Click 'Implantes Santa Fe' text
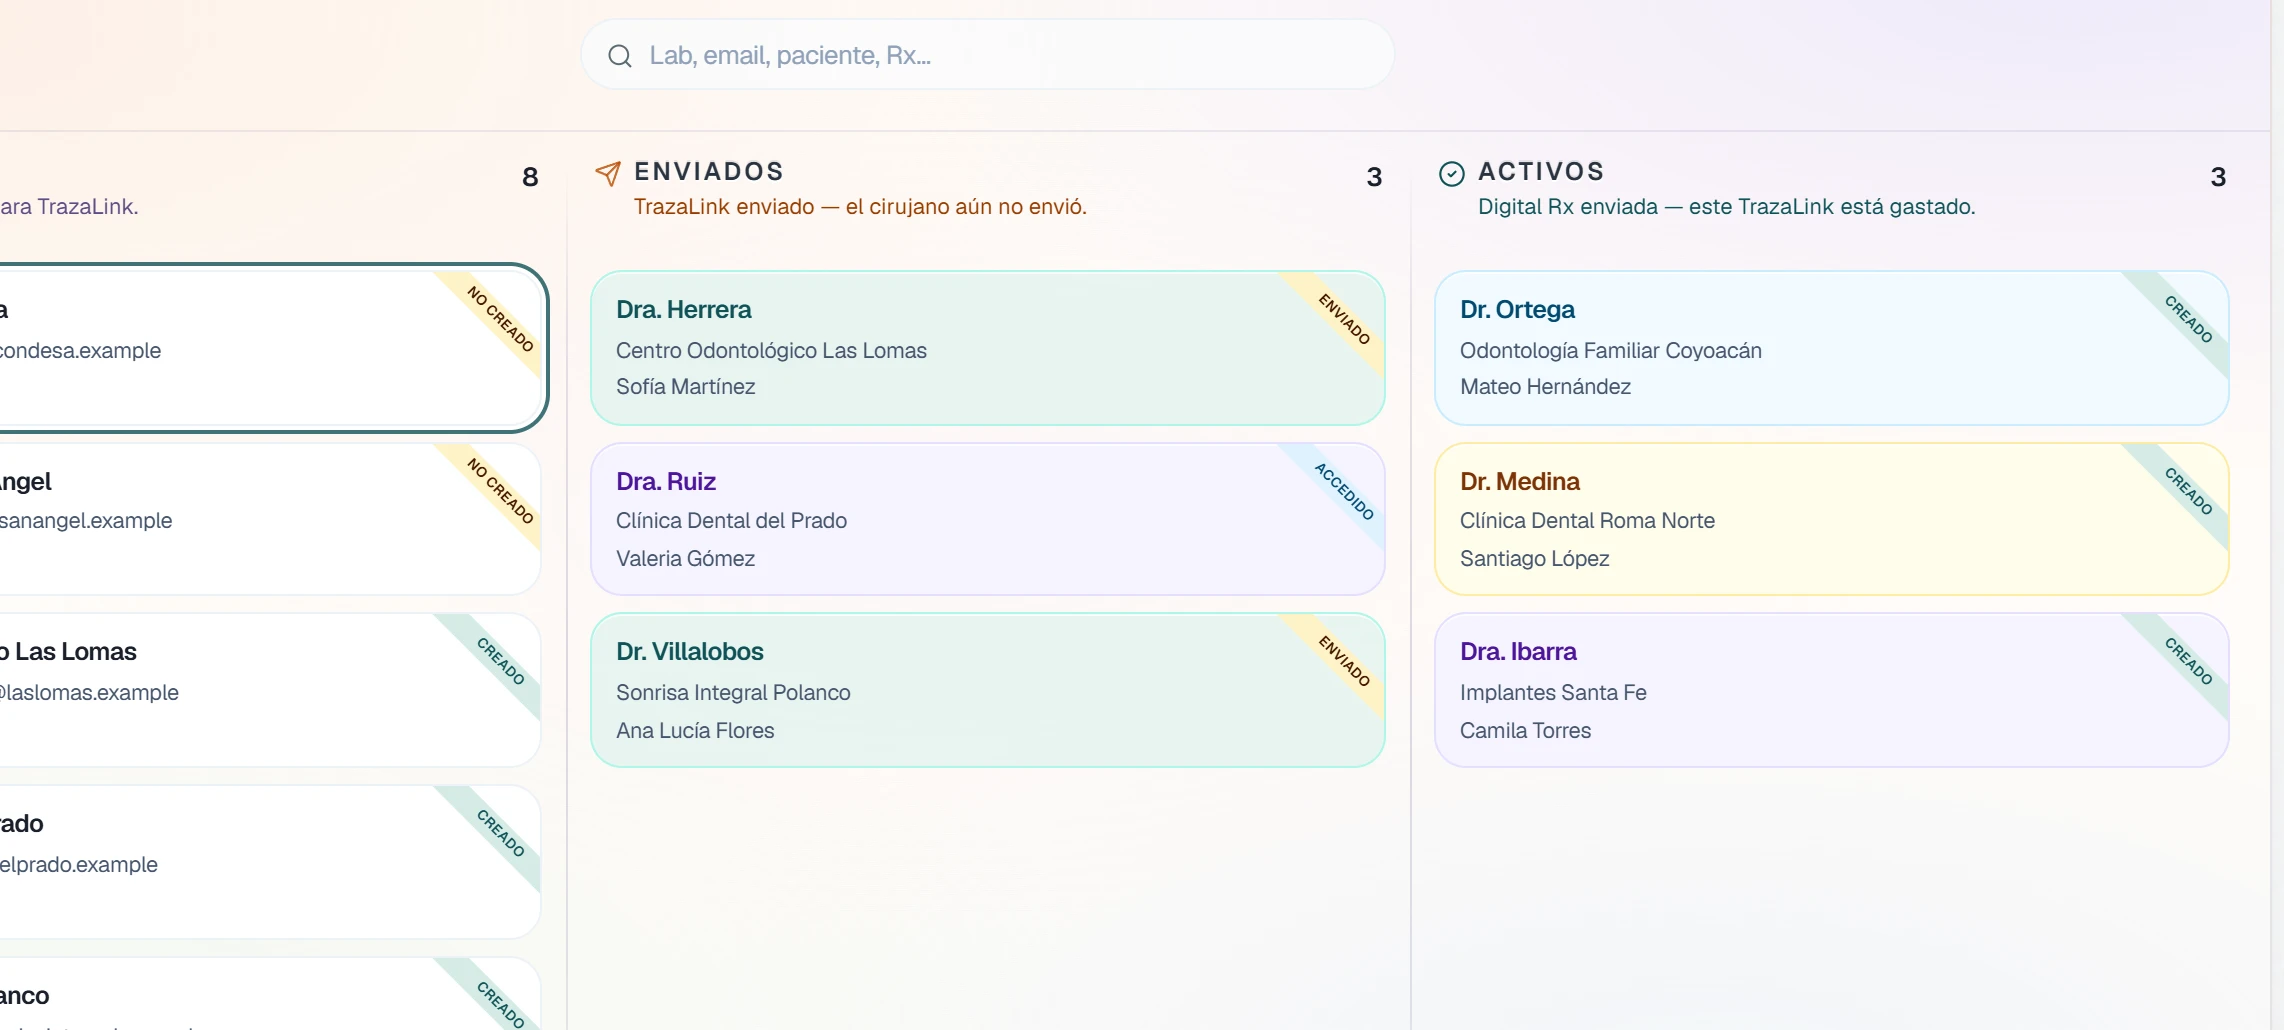2284x1030 pixels. 1553,692
